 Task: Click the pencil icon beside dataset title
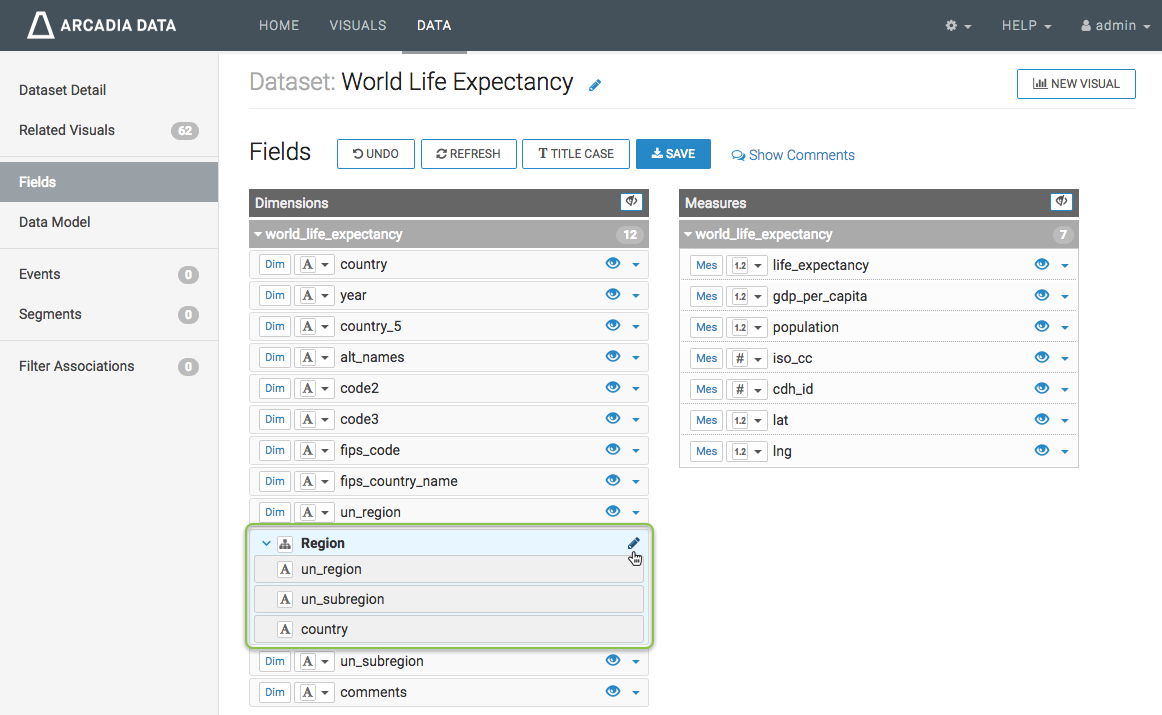point(595,85)
